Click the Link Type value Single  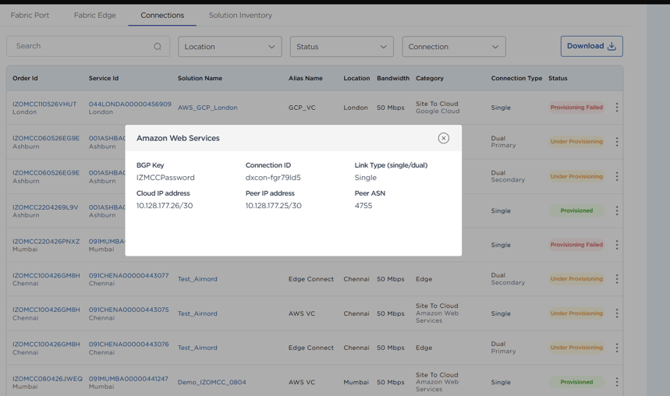[x=365, y=177]
